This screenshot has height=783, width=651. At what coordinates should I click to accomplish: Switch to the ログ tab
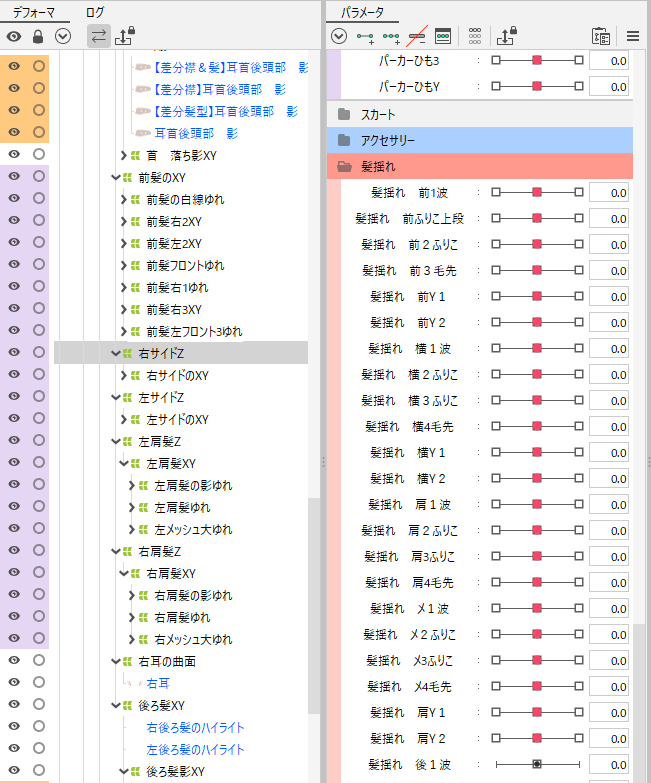point(95,12)
